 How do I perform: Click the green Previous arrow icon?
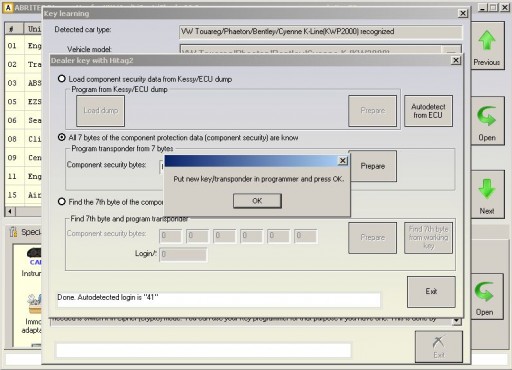point(487,41)
